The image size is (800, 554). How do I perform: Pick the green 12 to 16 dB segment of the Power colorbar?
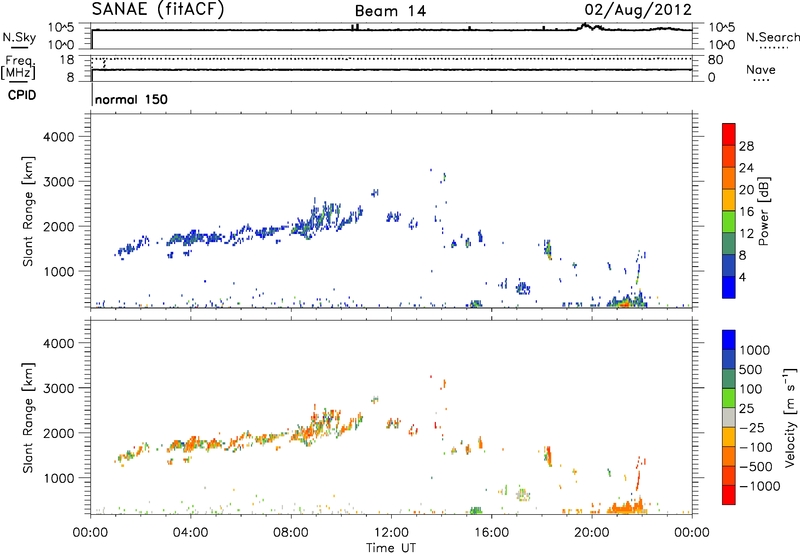pyautogui.click(x=729, y=221)
